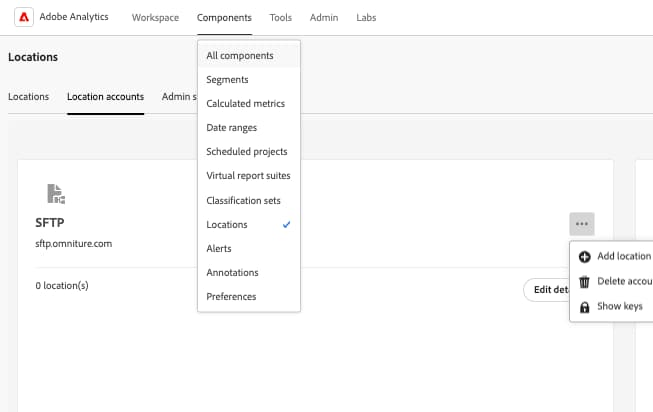Click the Adobe Analytics logo icon
Viewport: 653px width, 412px height.
point(23,18)
